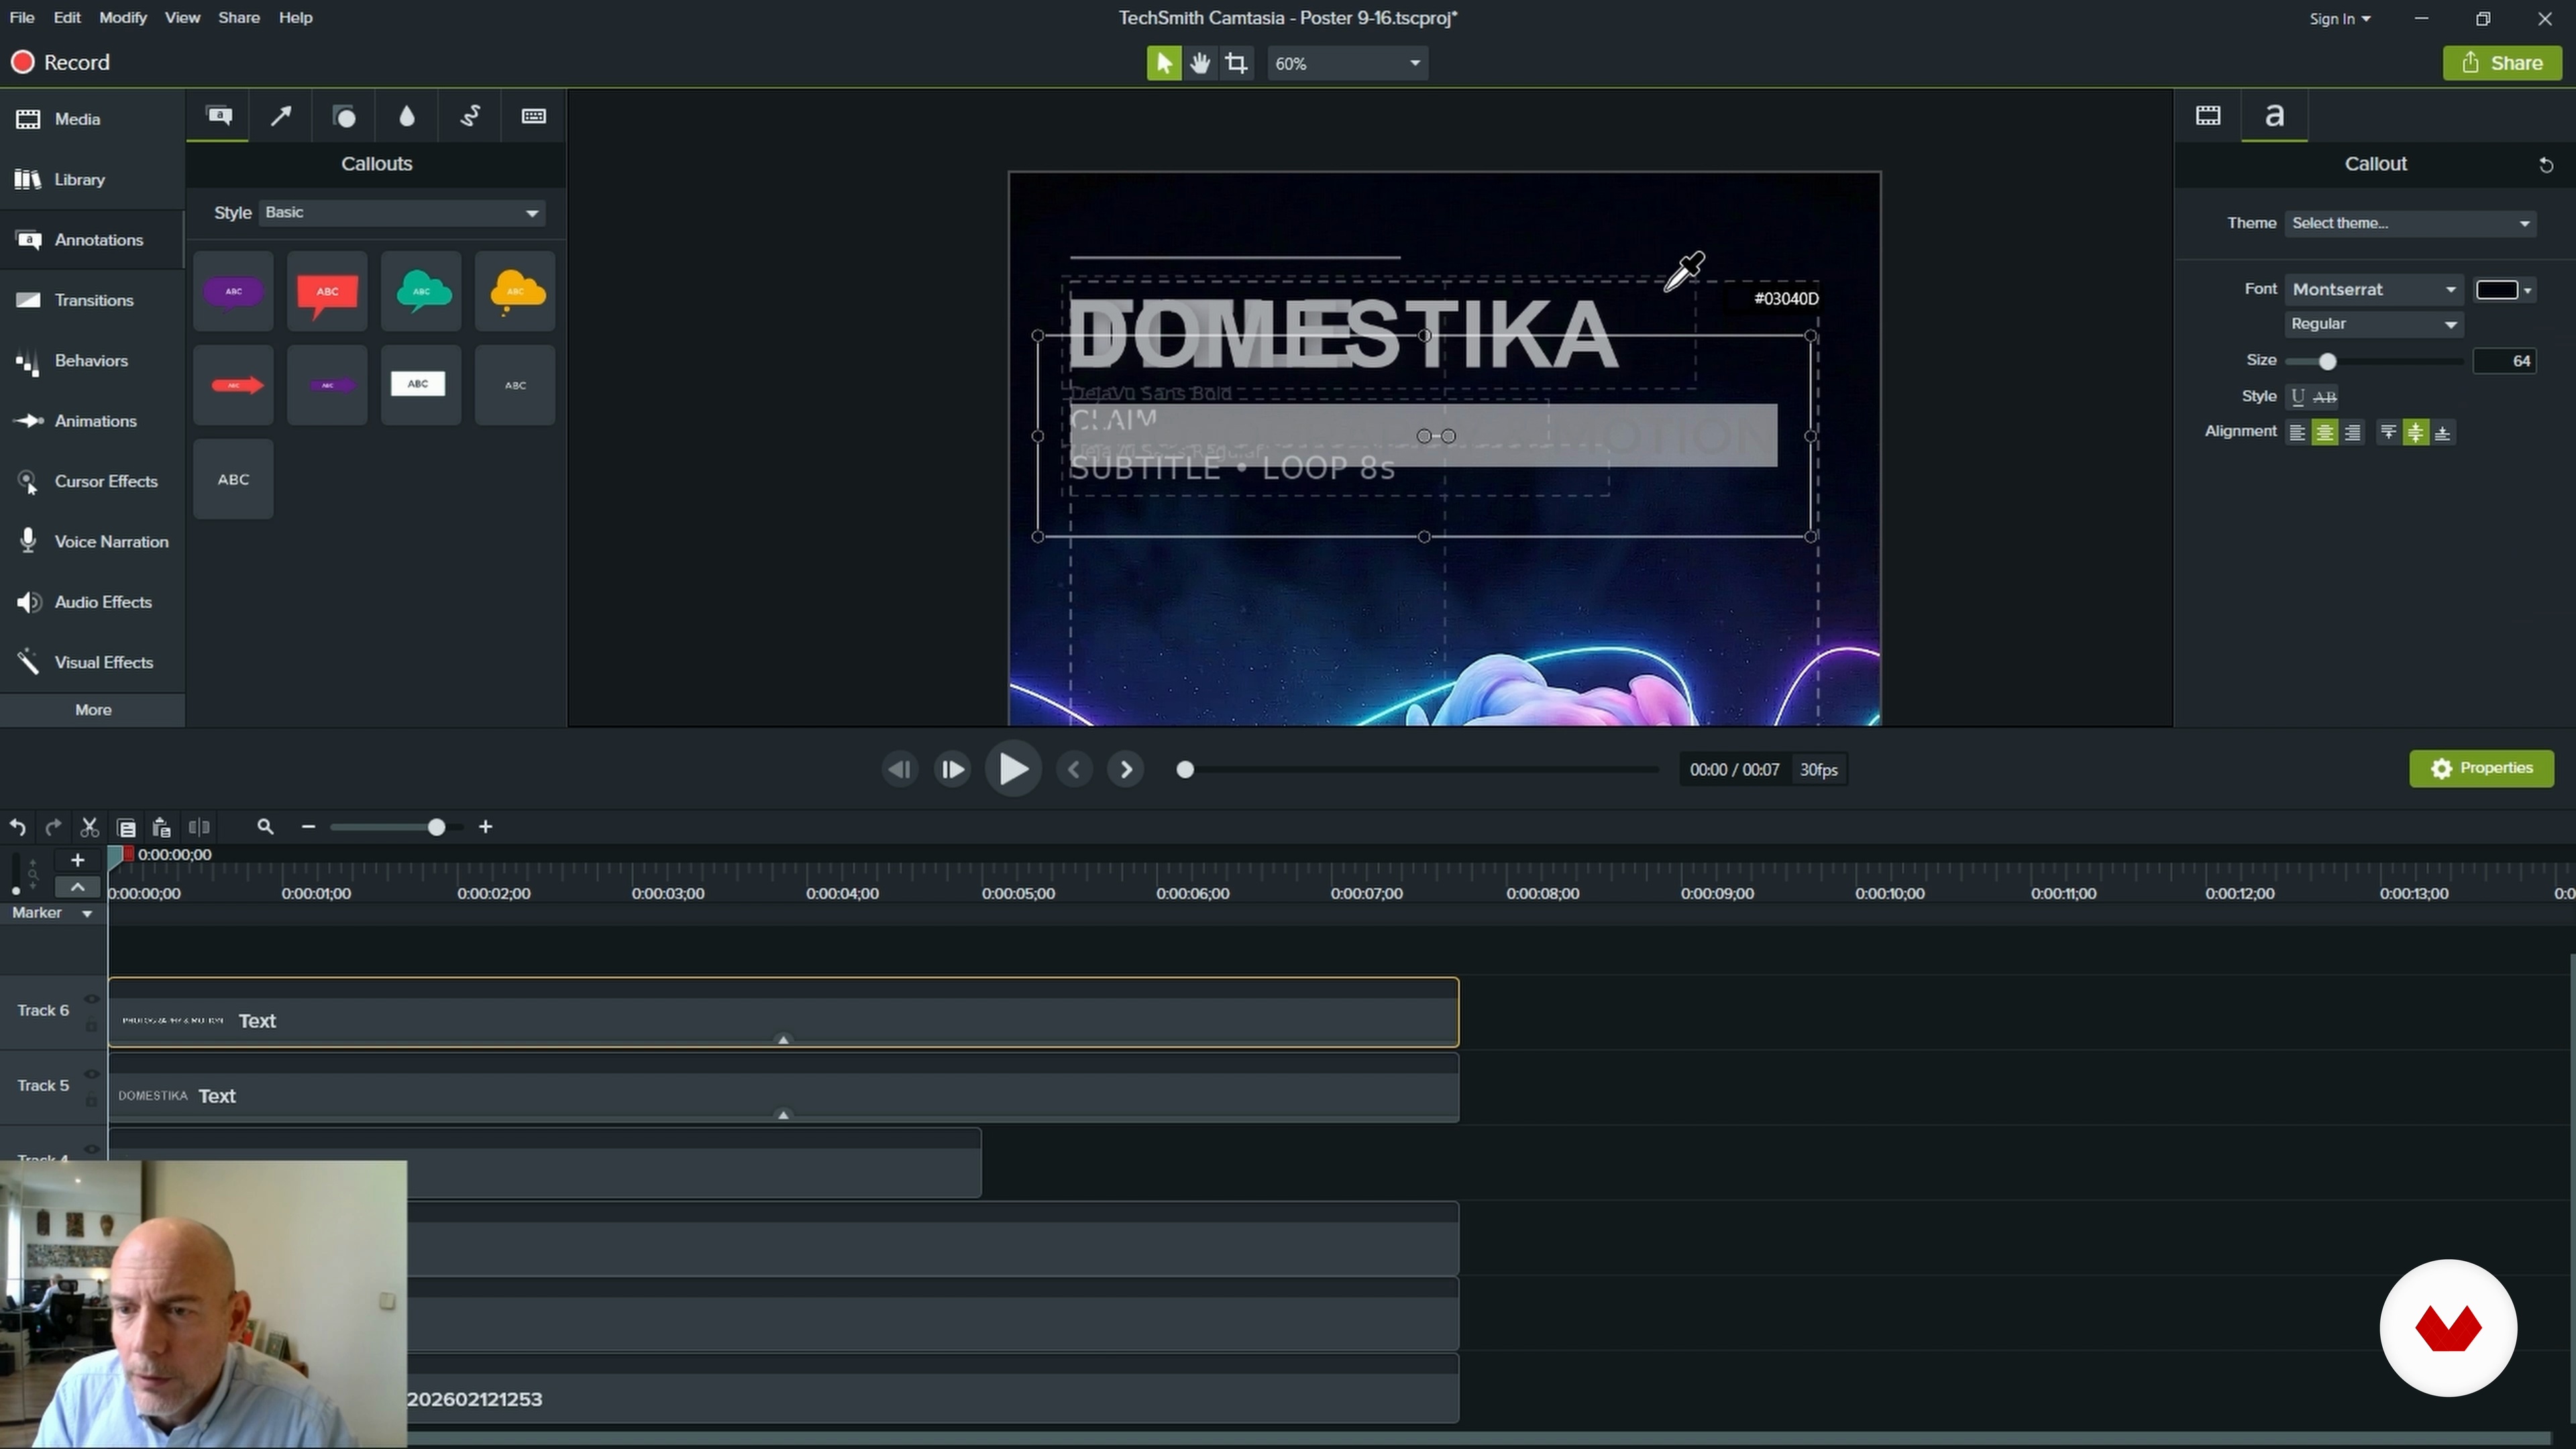
Task: Select purple speech bubble callout
Action: (x=233, y=291)
